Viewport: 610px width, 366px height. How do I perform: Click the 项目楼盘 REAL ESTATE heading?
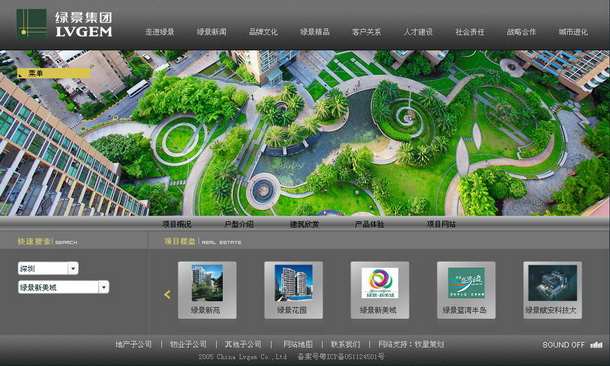(203, 242)
